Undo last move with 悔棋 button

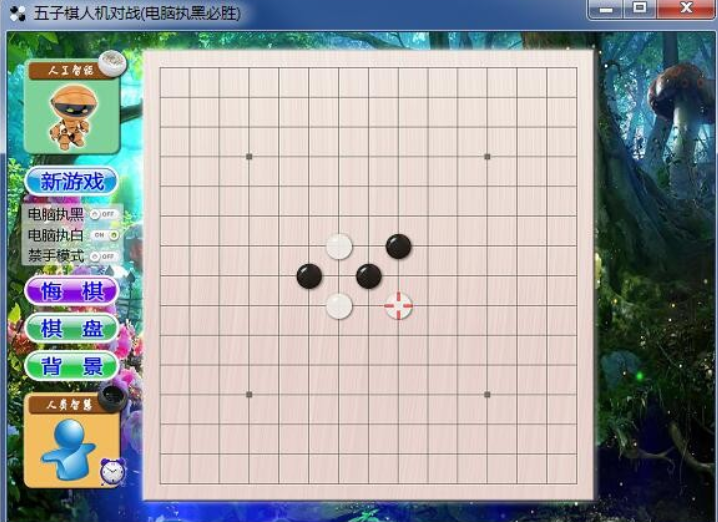[72, 291]
